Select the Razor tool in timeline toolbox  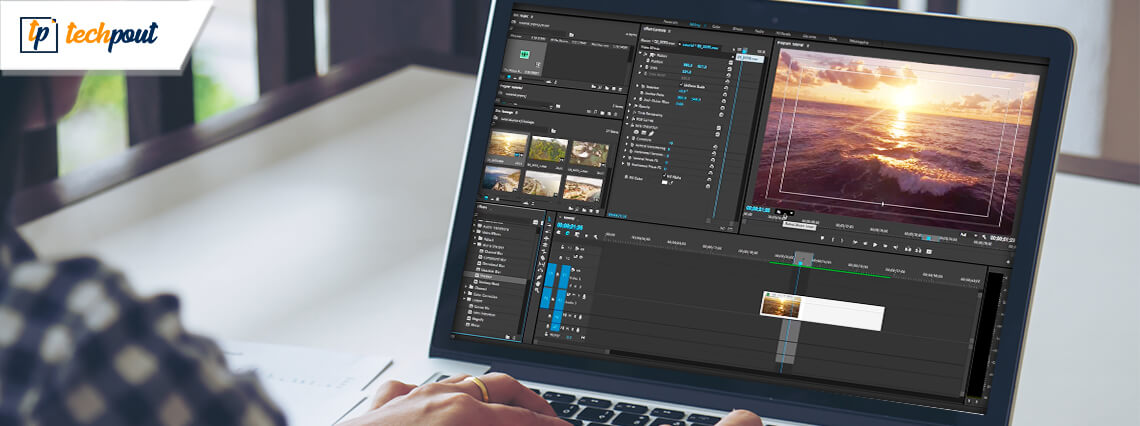pyautogui.click(x=543, y=258)
